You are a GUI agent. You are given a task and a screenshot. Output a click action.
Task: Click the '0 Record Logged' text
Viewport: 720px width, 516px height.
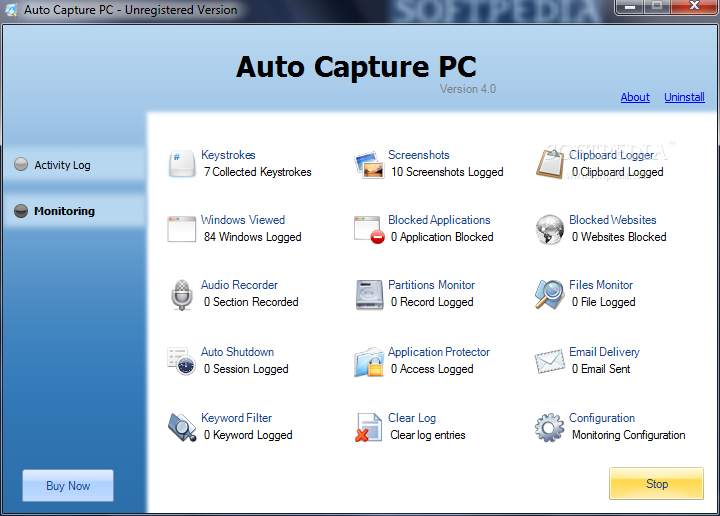coord(432,302)
